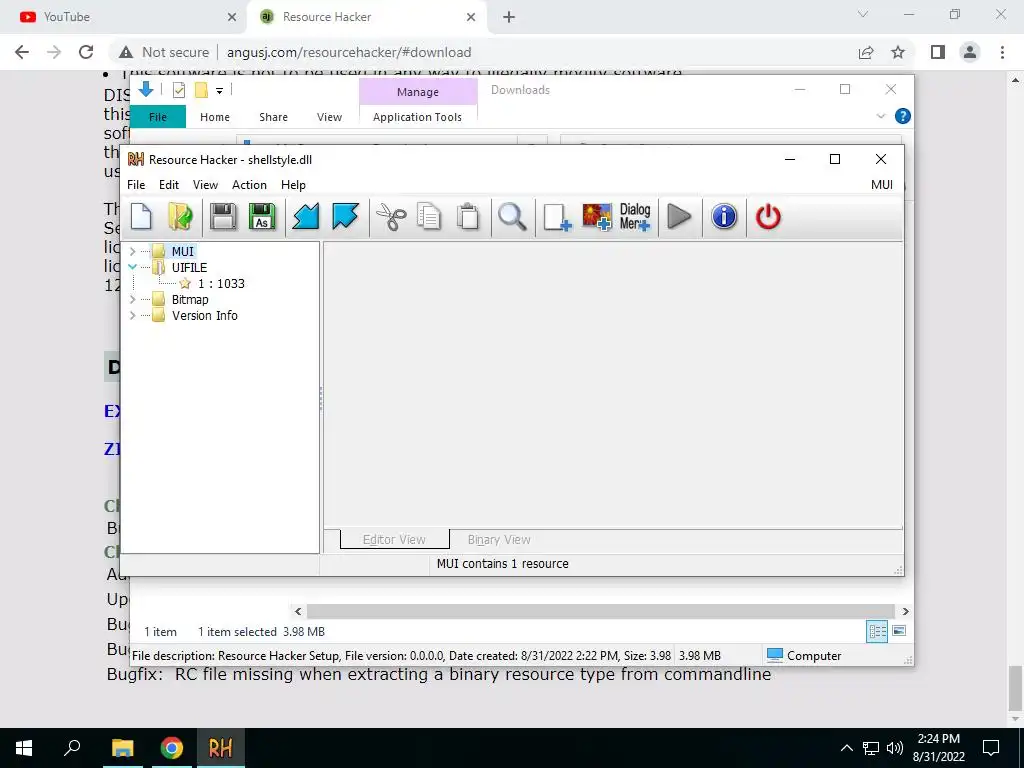Open Home ribbon tab in Explorer
This screenshot has height=768, width=1024.
click(215, 117)
